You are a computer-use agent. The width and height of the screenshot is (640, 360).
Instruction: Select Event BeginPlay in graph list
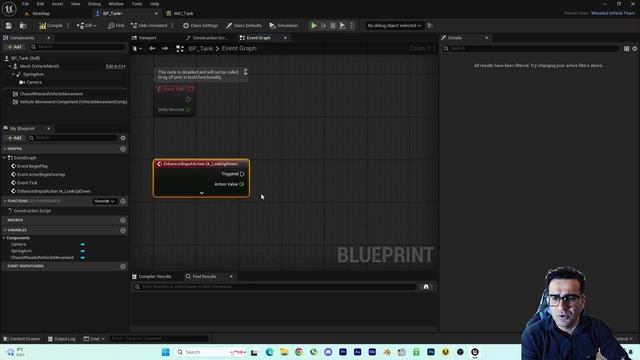pos(32,167)
